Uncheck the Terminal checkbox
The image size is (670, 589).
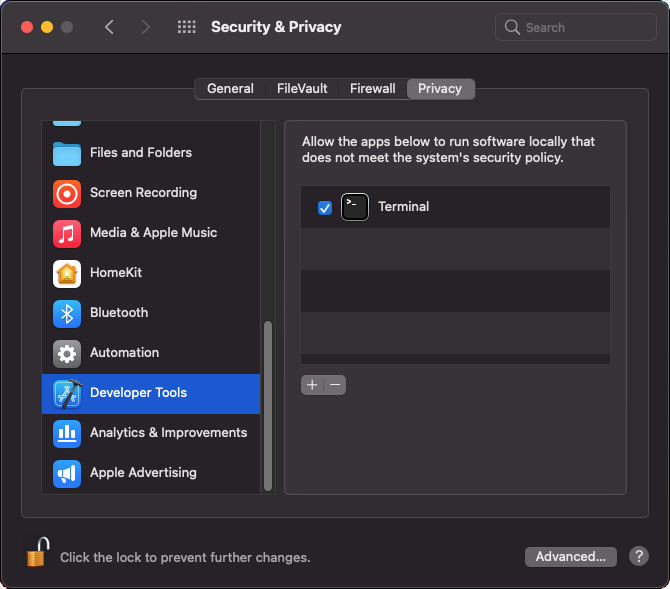click(x=325, y=208)
